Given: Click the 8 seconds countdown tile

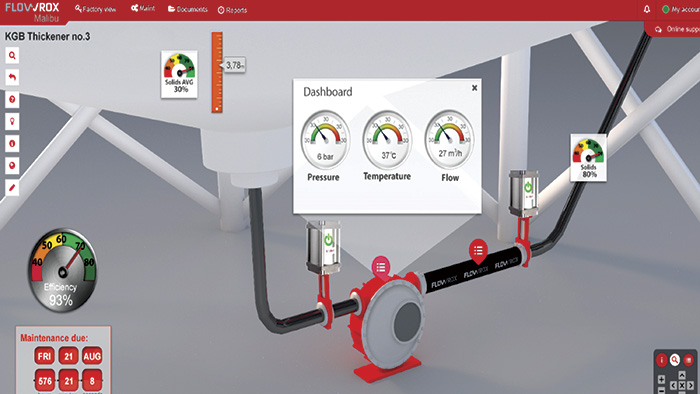Looking at the screenshot, I should (92, 381).
